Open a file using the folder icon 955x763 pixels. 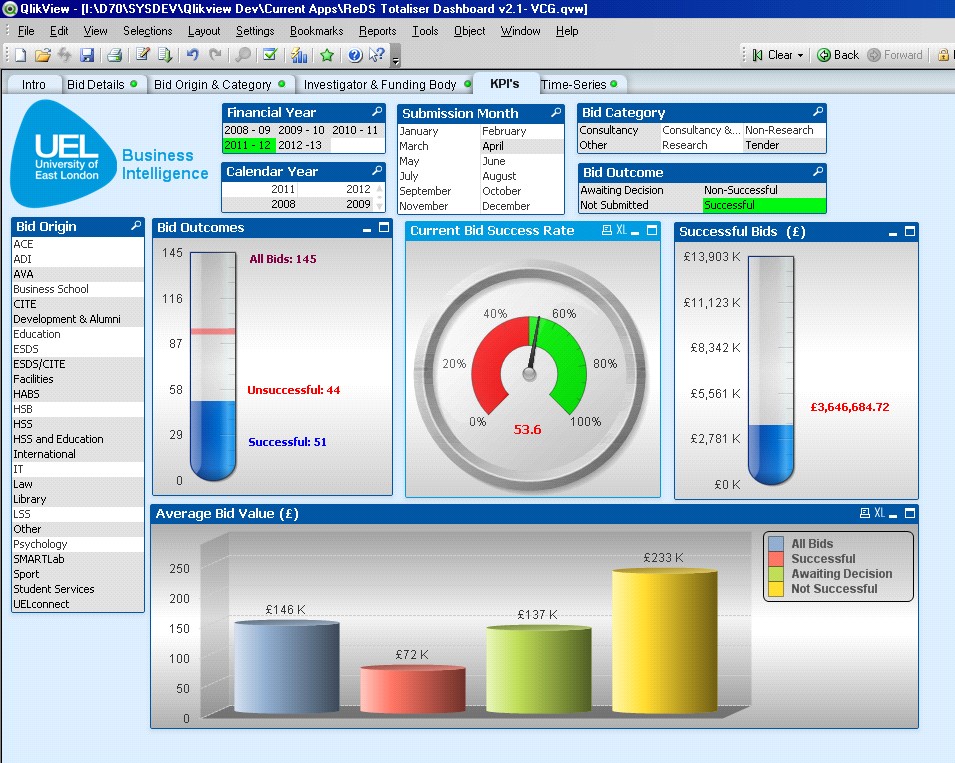click(42, 55)
